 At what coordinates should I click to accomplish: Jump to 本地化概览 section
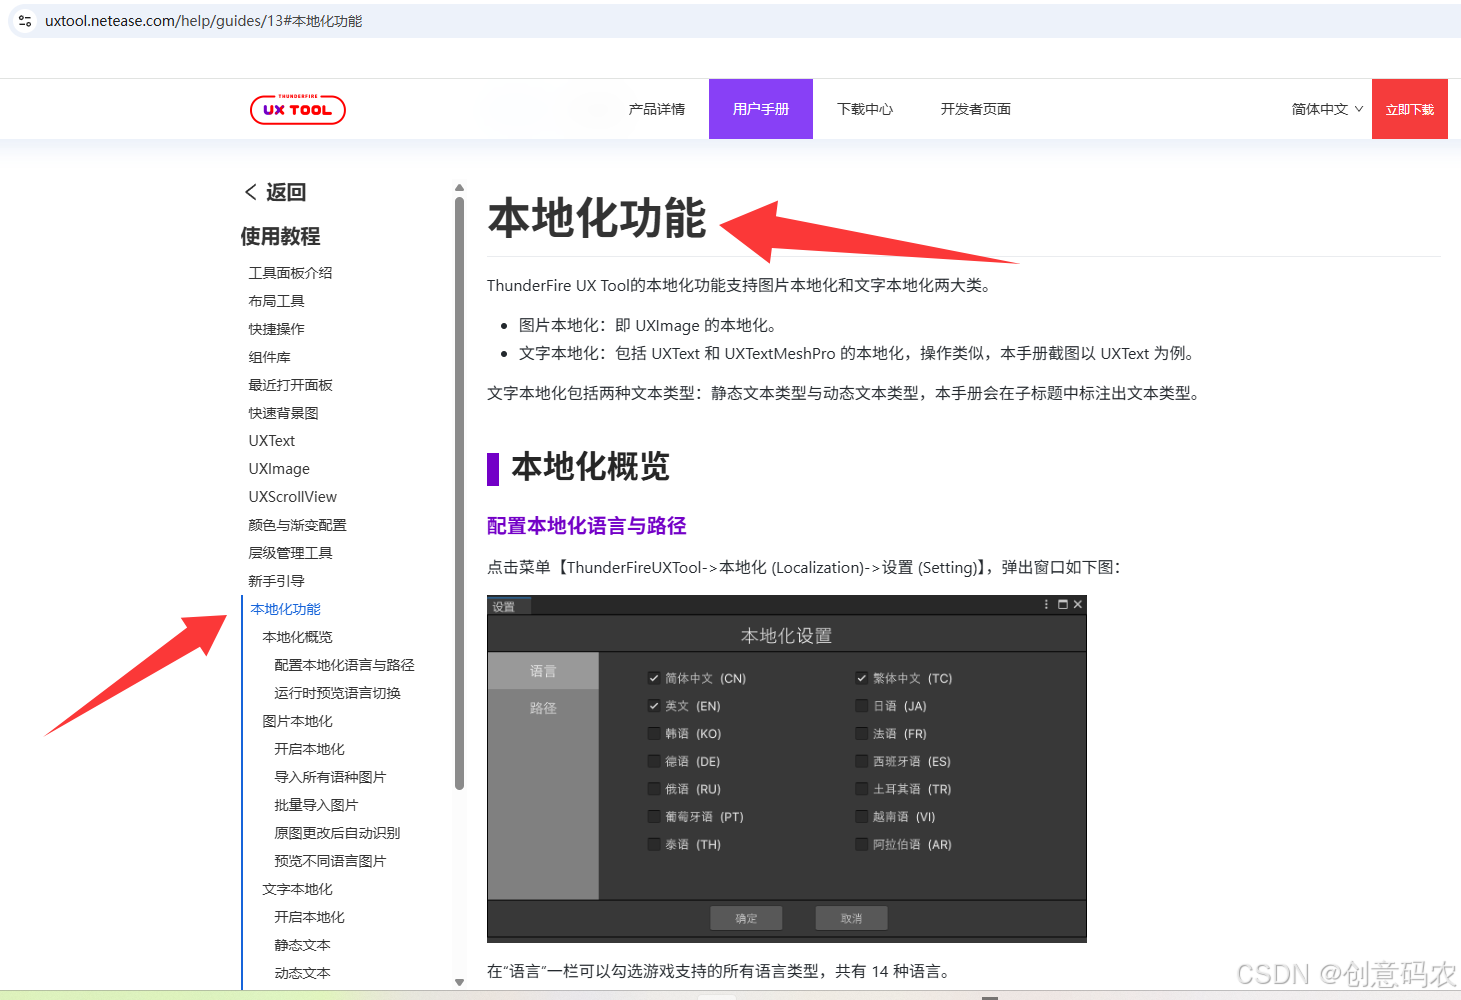pos(297,637)
